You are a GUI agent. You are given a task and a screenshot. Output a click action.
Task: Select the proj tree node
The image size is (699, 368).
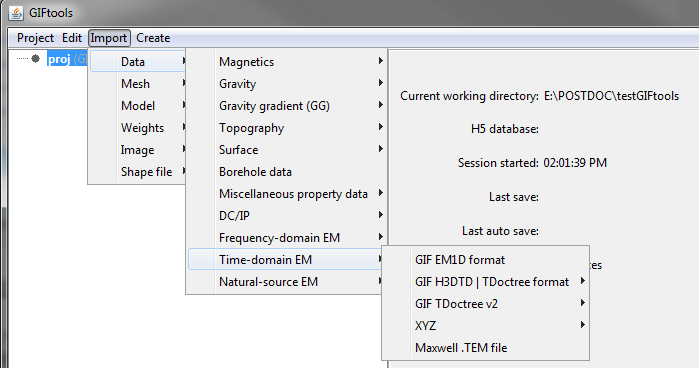[67, 59]
